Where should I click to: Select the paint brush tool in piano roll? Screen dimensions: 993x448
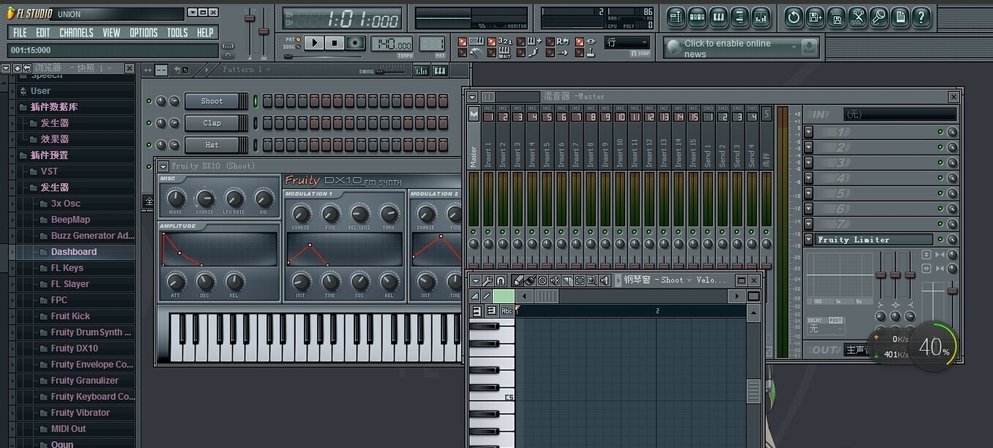530,280
